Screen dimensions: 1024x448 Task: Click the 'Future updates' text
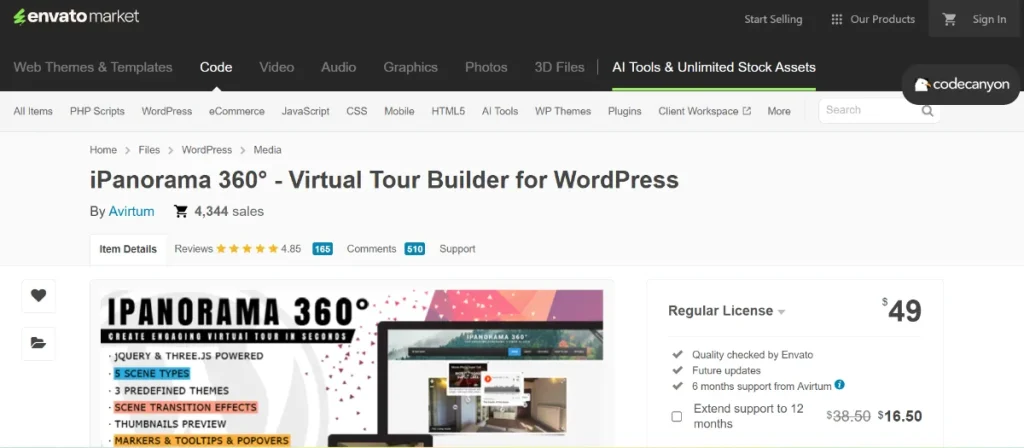coord(726,370)
